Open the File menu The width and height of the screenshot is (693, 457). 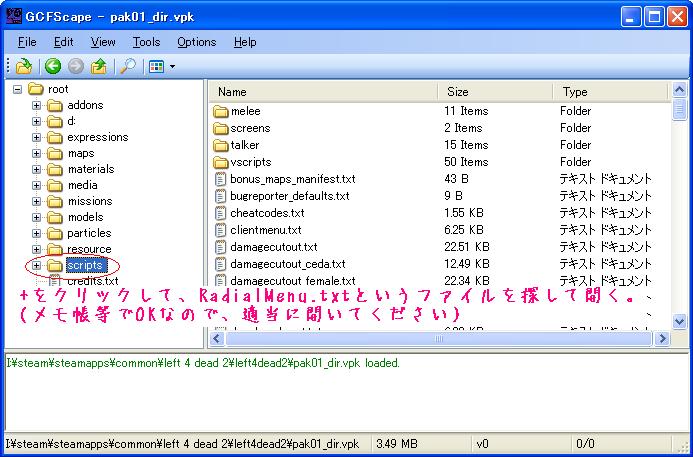pyautogui.click(x=27, y=42)
